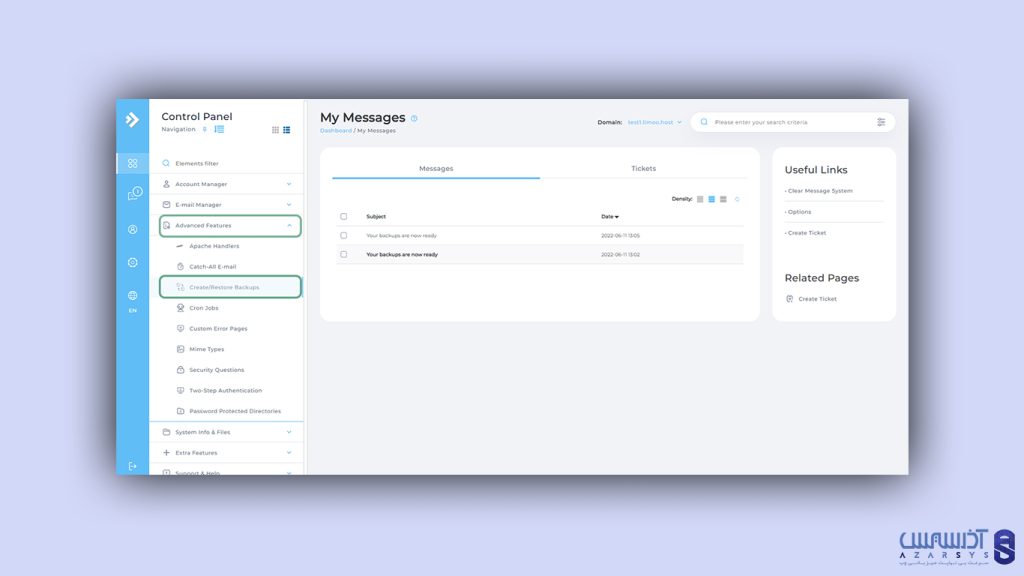Image resolution: width=1024 pixels, height=576 pixels.
Task: Click the refresh icon beside Density
Action: [x=737, y=199]
